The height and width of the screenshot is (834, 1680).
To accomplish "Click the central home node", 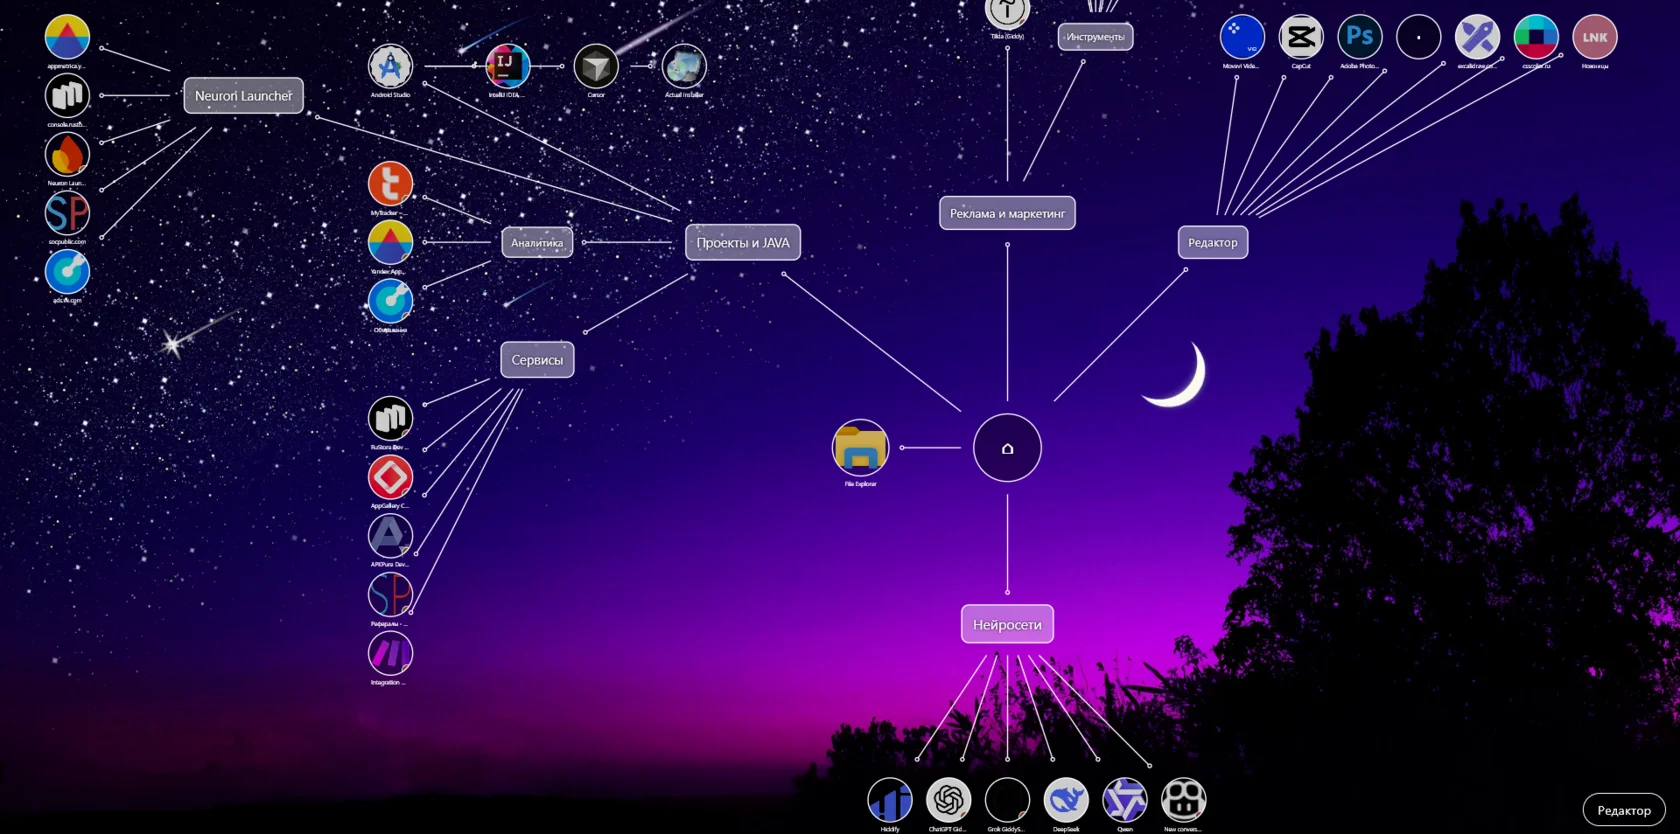I will coord(1007,448).
